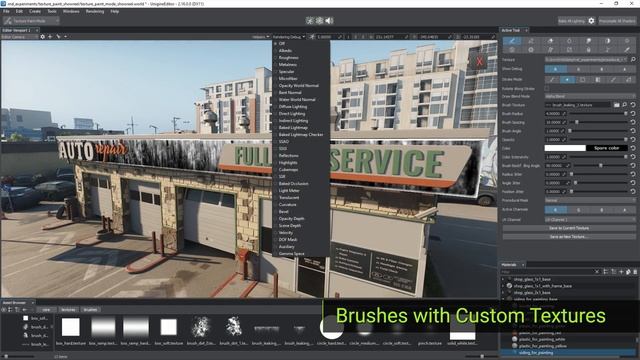Select the second tool icon in Active Tool panel

(531, 41)
